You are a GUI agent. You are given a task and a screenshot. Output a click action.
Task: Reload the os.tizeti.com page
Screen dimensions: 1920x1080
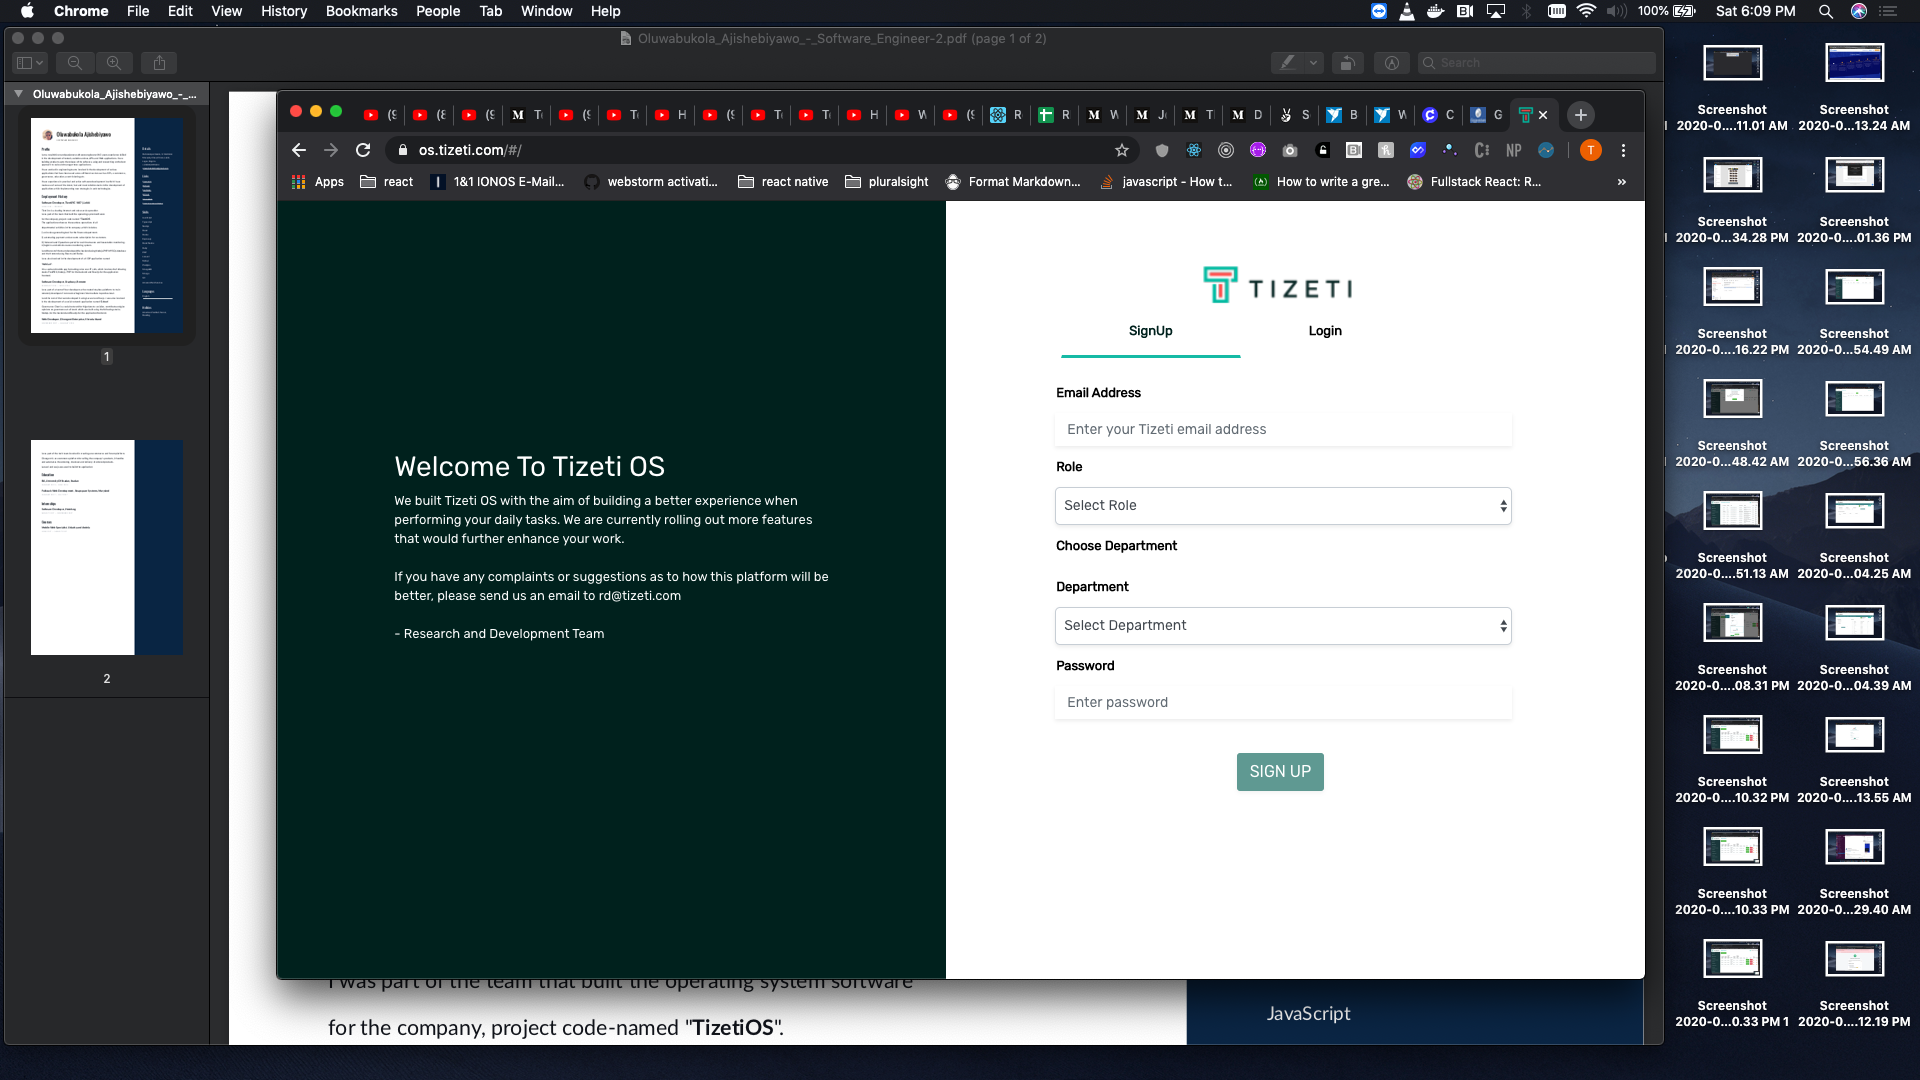pos(363,150)
